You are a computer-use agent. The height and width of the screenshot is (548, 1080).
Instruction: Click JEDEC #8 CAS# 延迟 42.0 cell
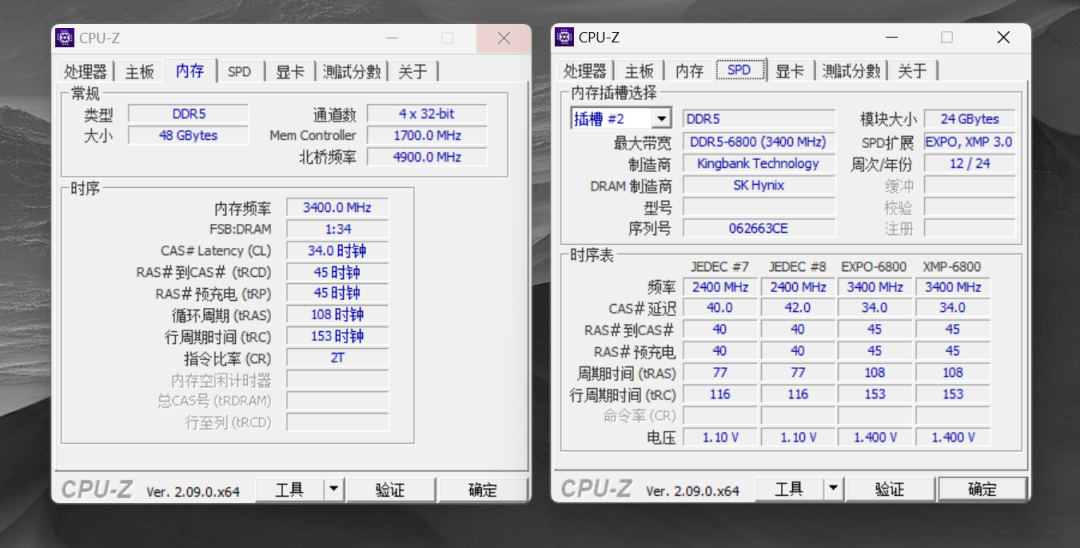click(x=797, y=308)
